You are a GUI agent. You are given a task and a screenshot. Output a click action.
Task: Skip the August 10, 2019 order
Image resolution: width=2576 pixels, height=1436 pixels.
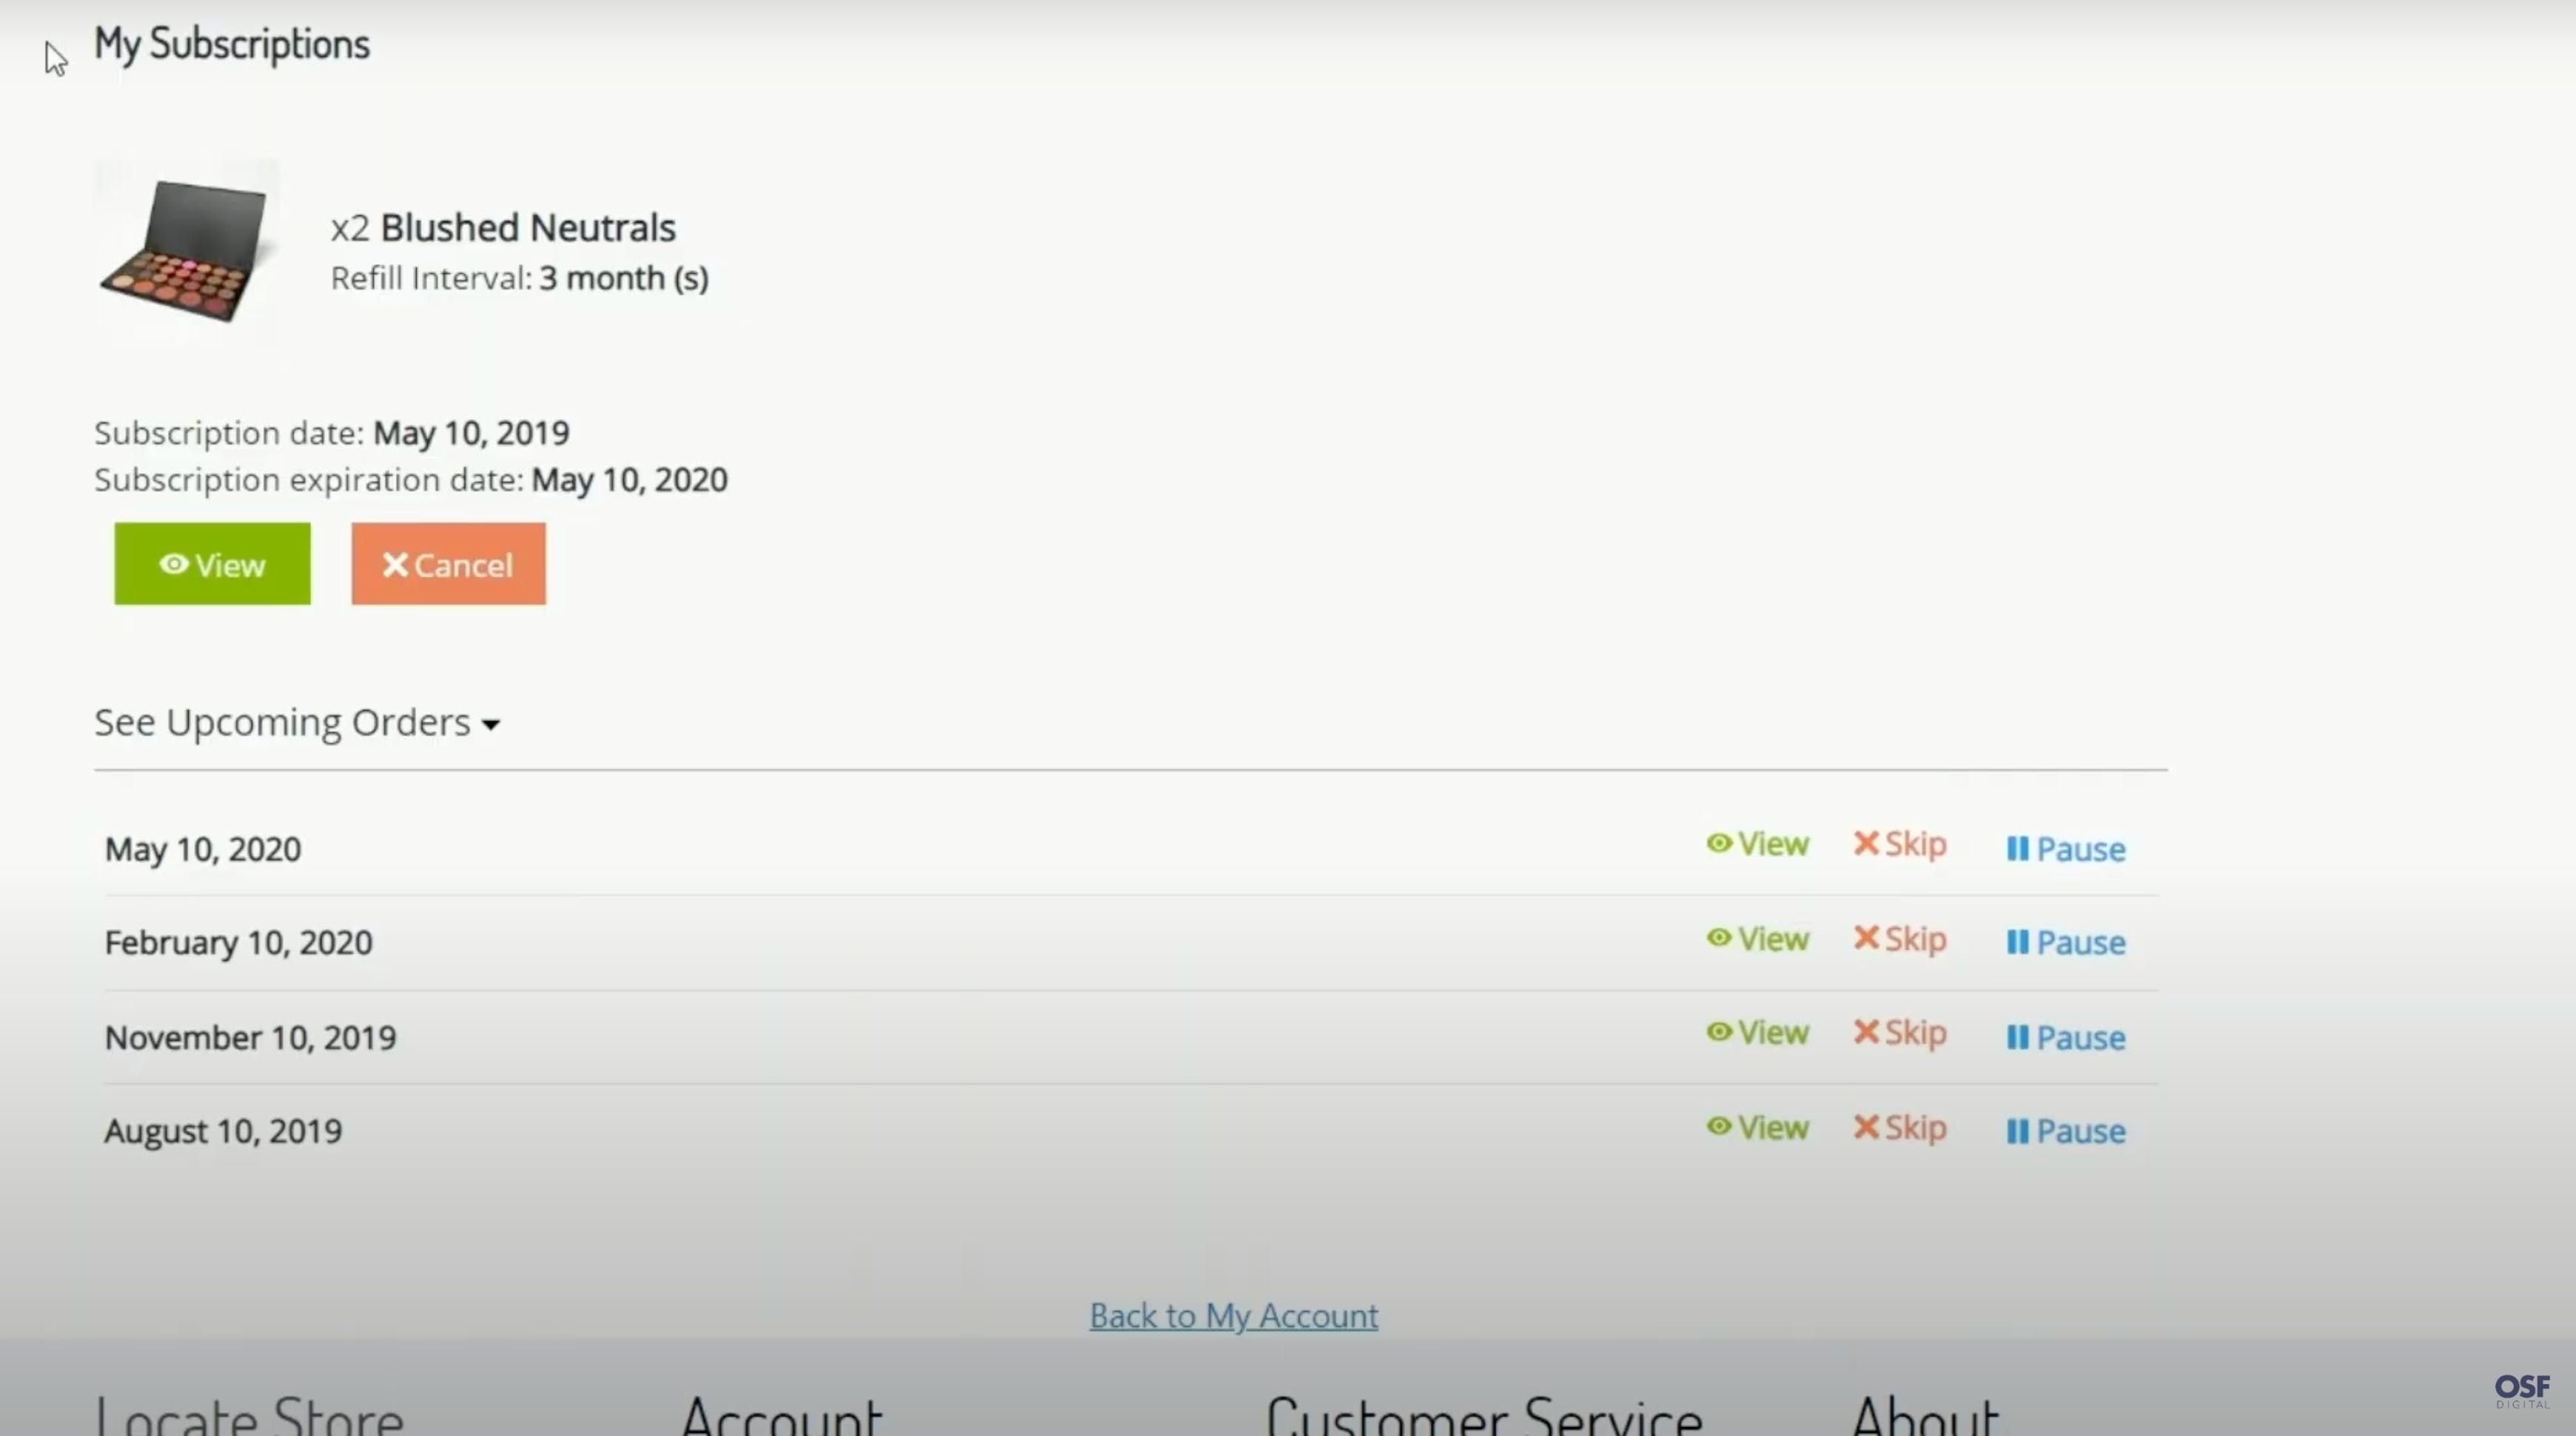point(1899,1128)
